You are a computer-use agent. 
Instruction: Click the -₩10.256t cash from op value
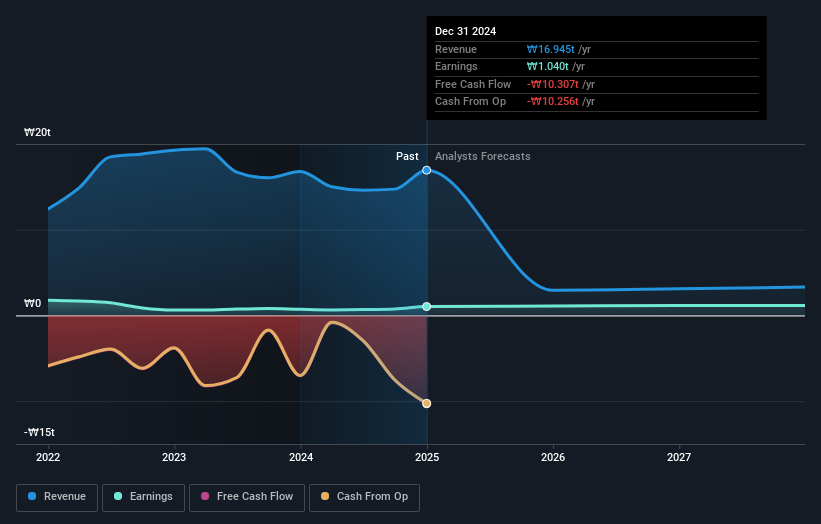(552, 102)
